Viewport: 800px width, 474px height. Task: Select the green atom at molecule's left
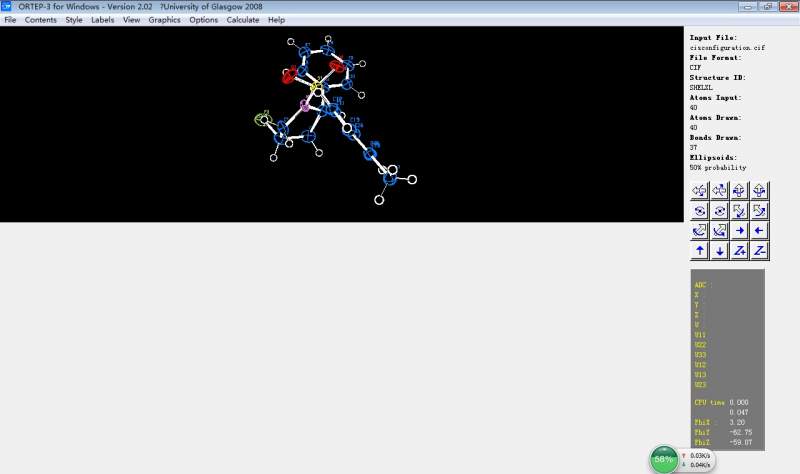pyautogui.click(x=261, y=119)
